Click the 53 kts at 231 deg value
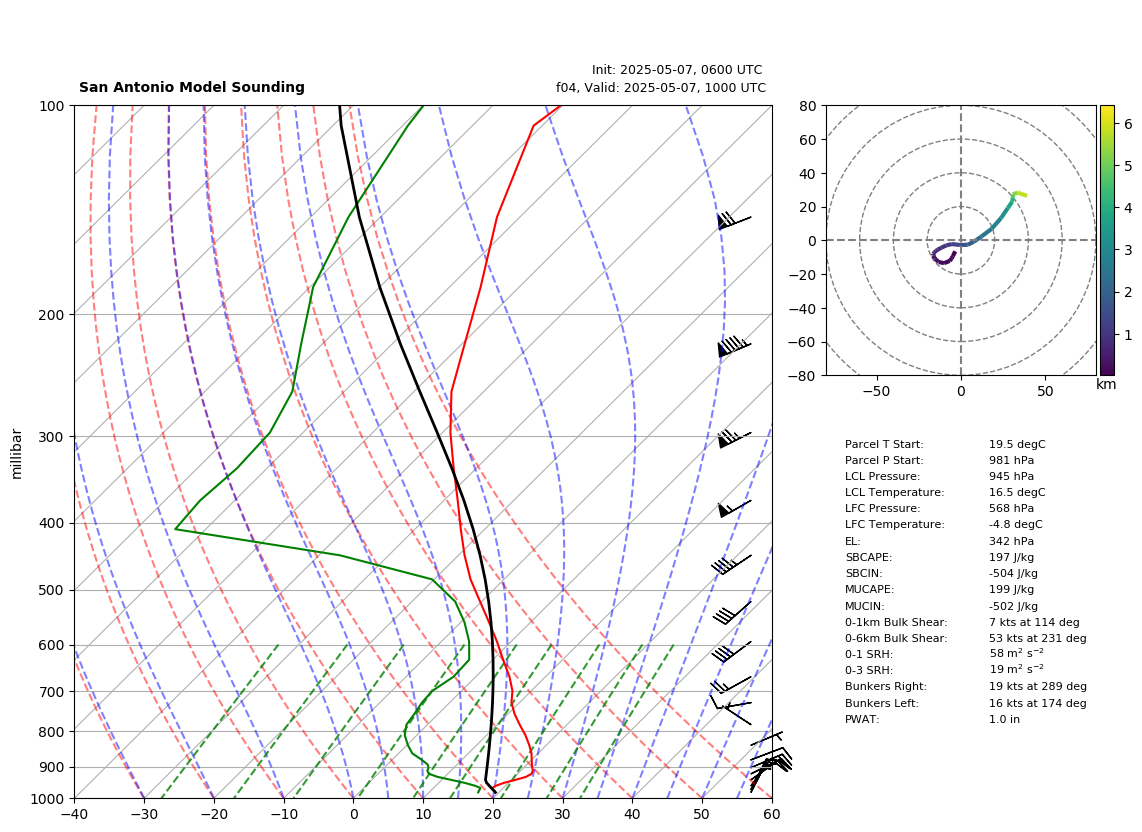The width and height of the screenshot is (1142, 832). [x=1038, y=638]
